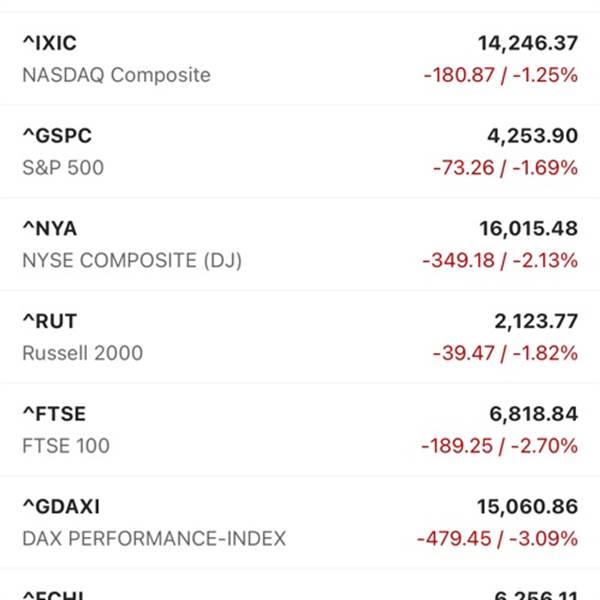Open the ^FTSE ticker symbol
Viewport: 600px width, 600px height.
54,414
